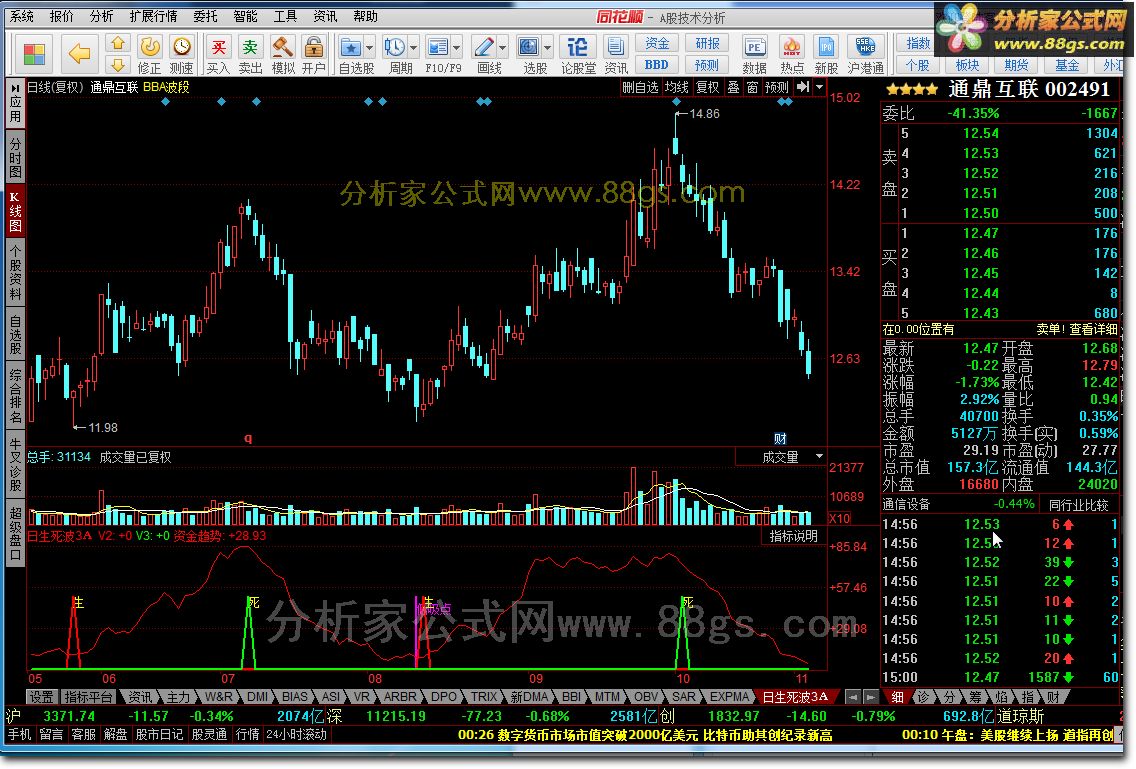This screenshot has height=769, width=1136.
Task: Open the 系统 menu
Action: click(x=22, y=16)
